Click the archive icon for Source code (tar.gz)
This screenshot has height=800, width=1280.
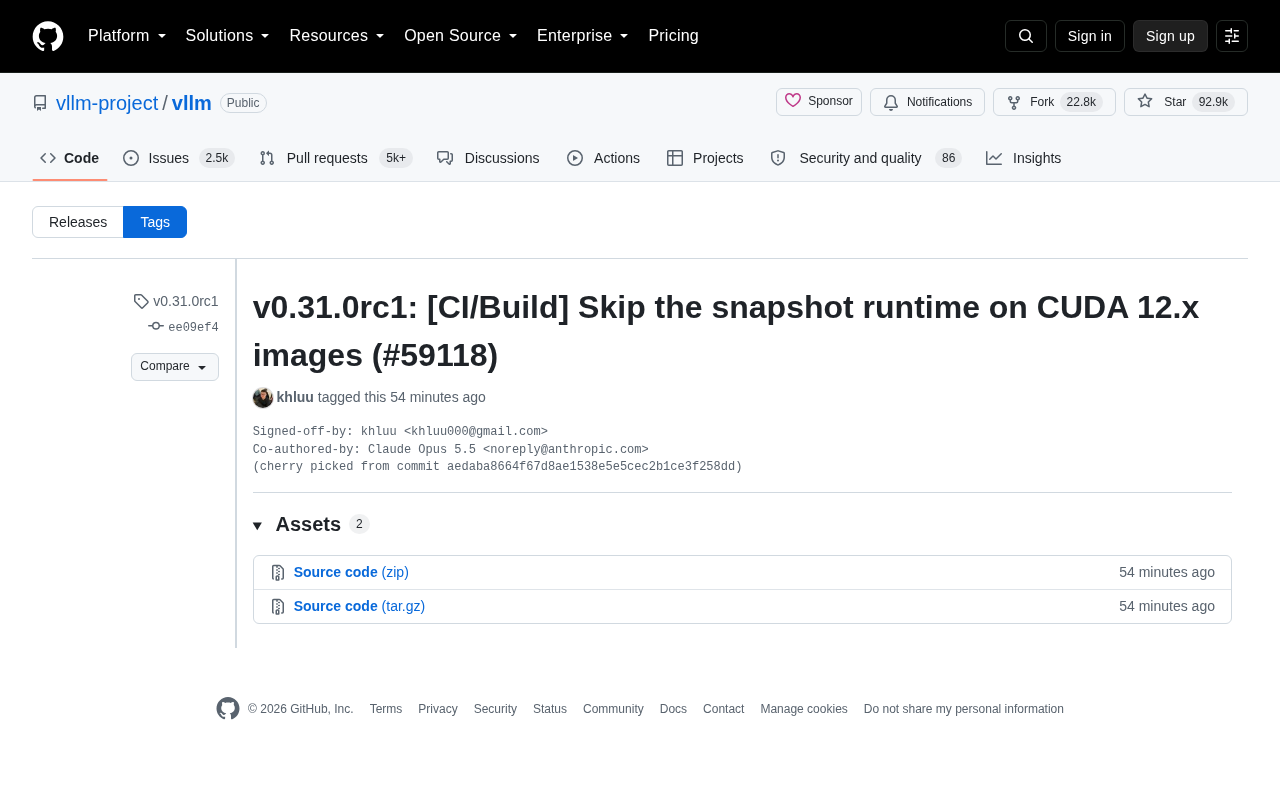click(x=278, y=607)
